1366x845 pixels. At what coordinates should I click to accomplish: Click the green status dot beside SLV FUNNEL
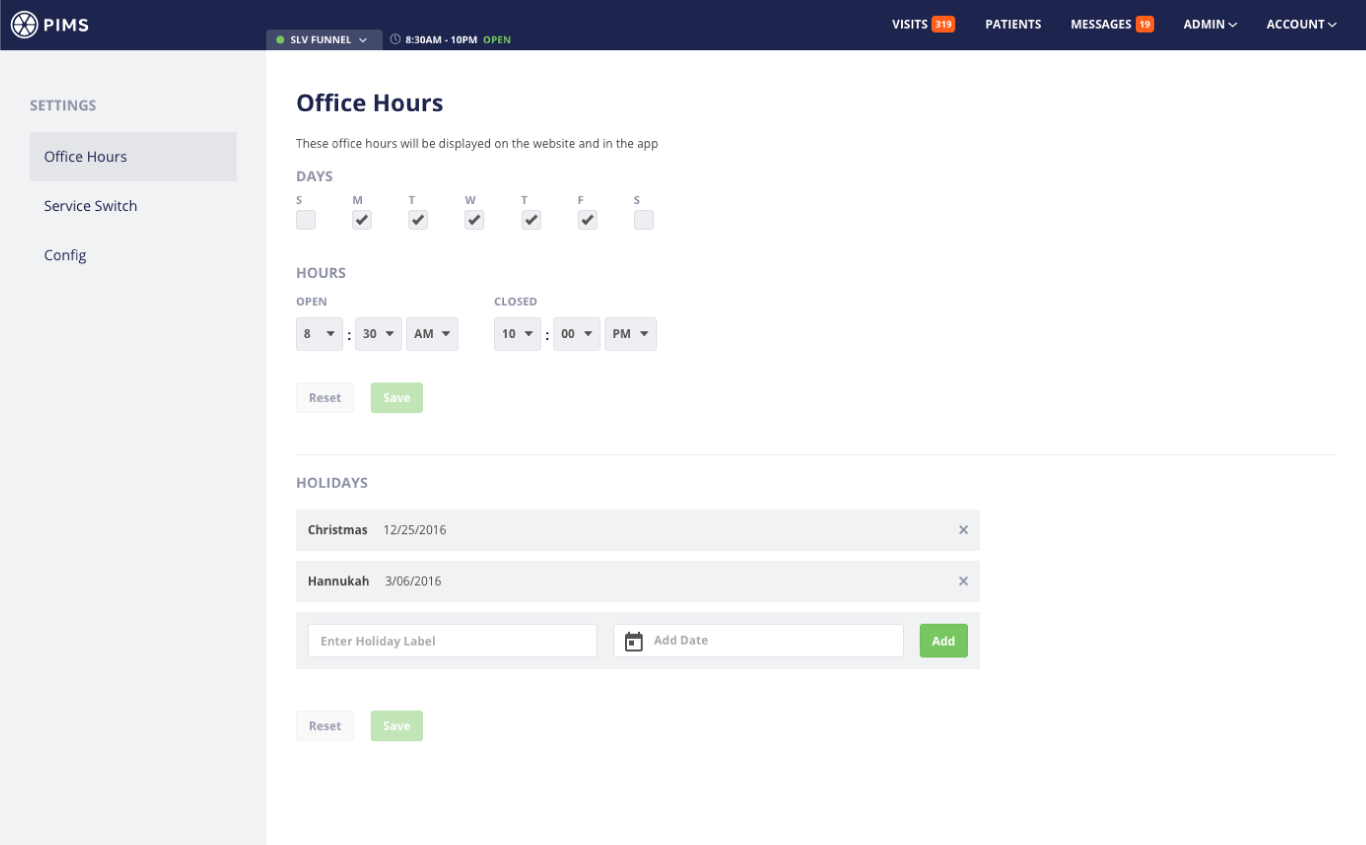(282, 40)
